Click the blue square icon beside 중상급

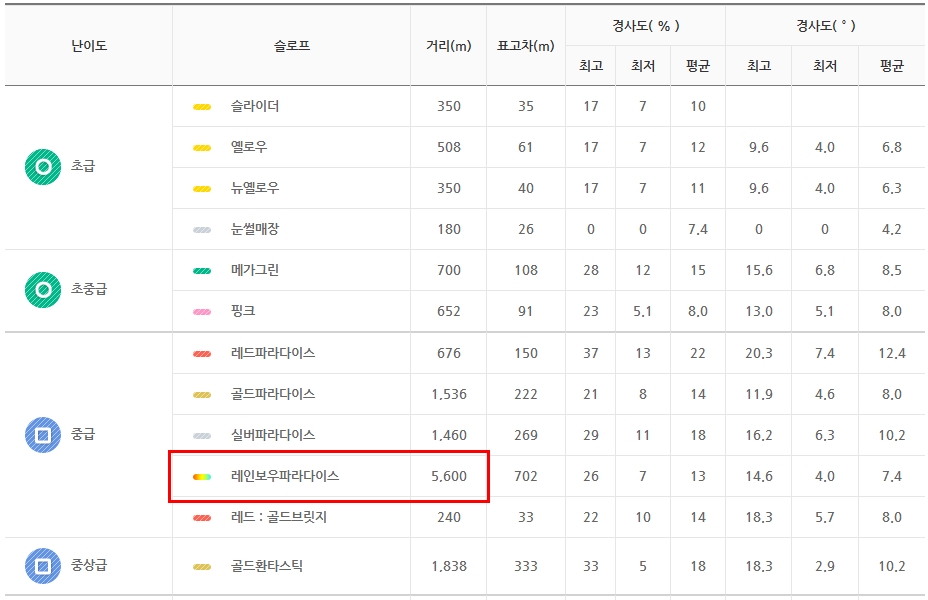click(43, 566)
